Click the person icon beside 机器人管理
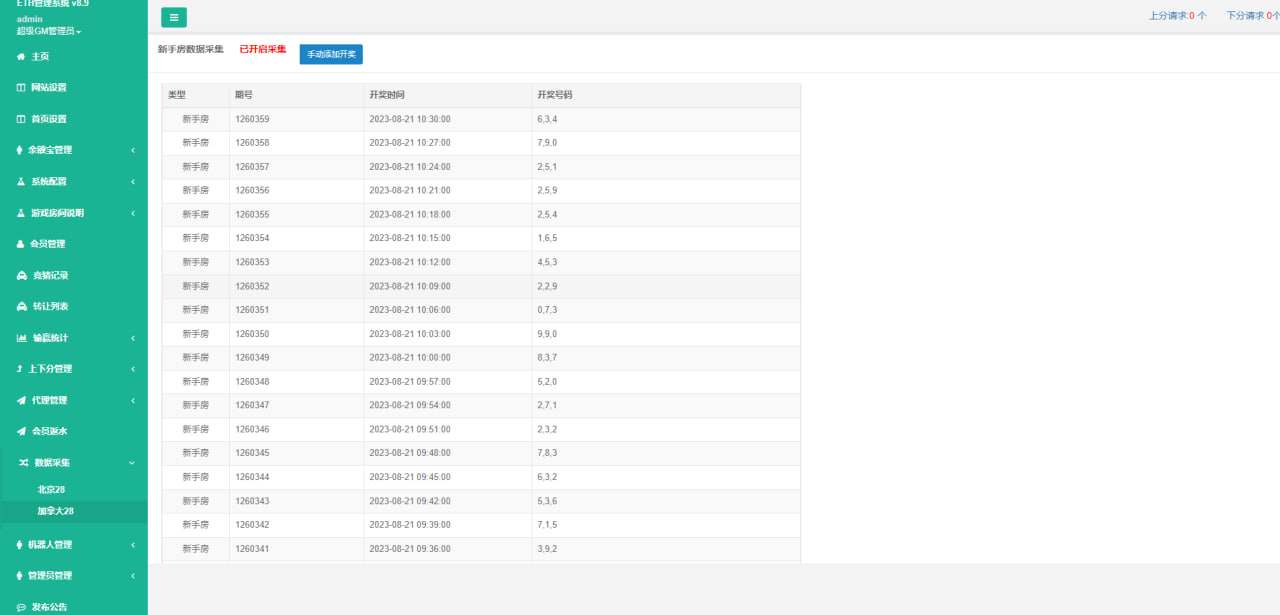1280x615 pixels. coord(21,545)
